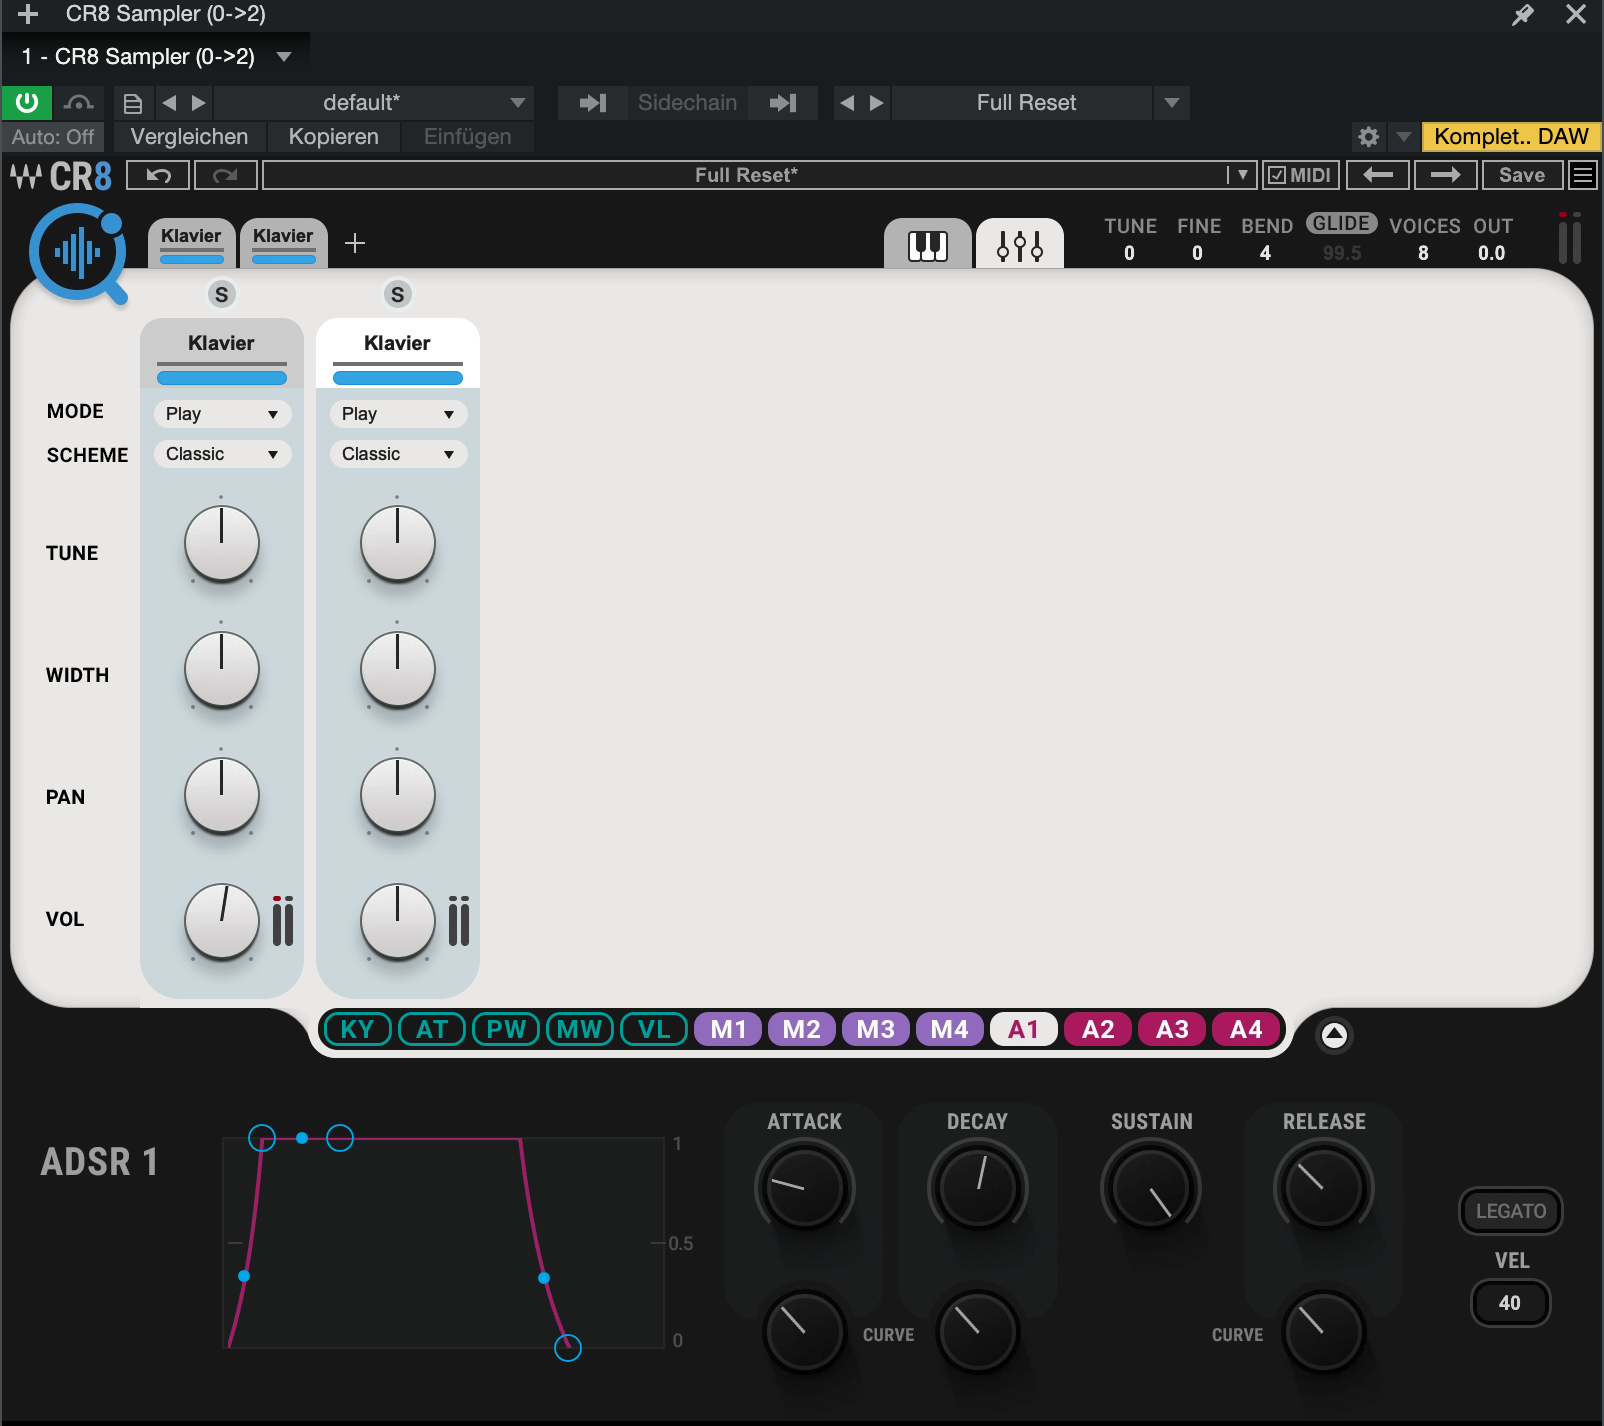The width and height of the screenshot is (1604, 1426).
Task: Collapse modulation panel with up-arrow circle
Action: (x=1334, y=1035)
